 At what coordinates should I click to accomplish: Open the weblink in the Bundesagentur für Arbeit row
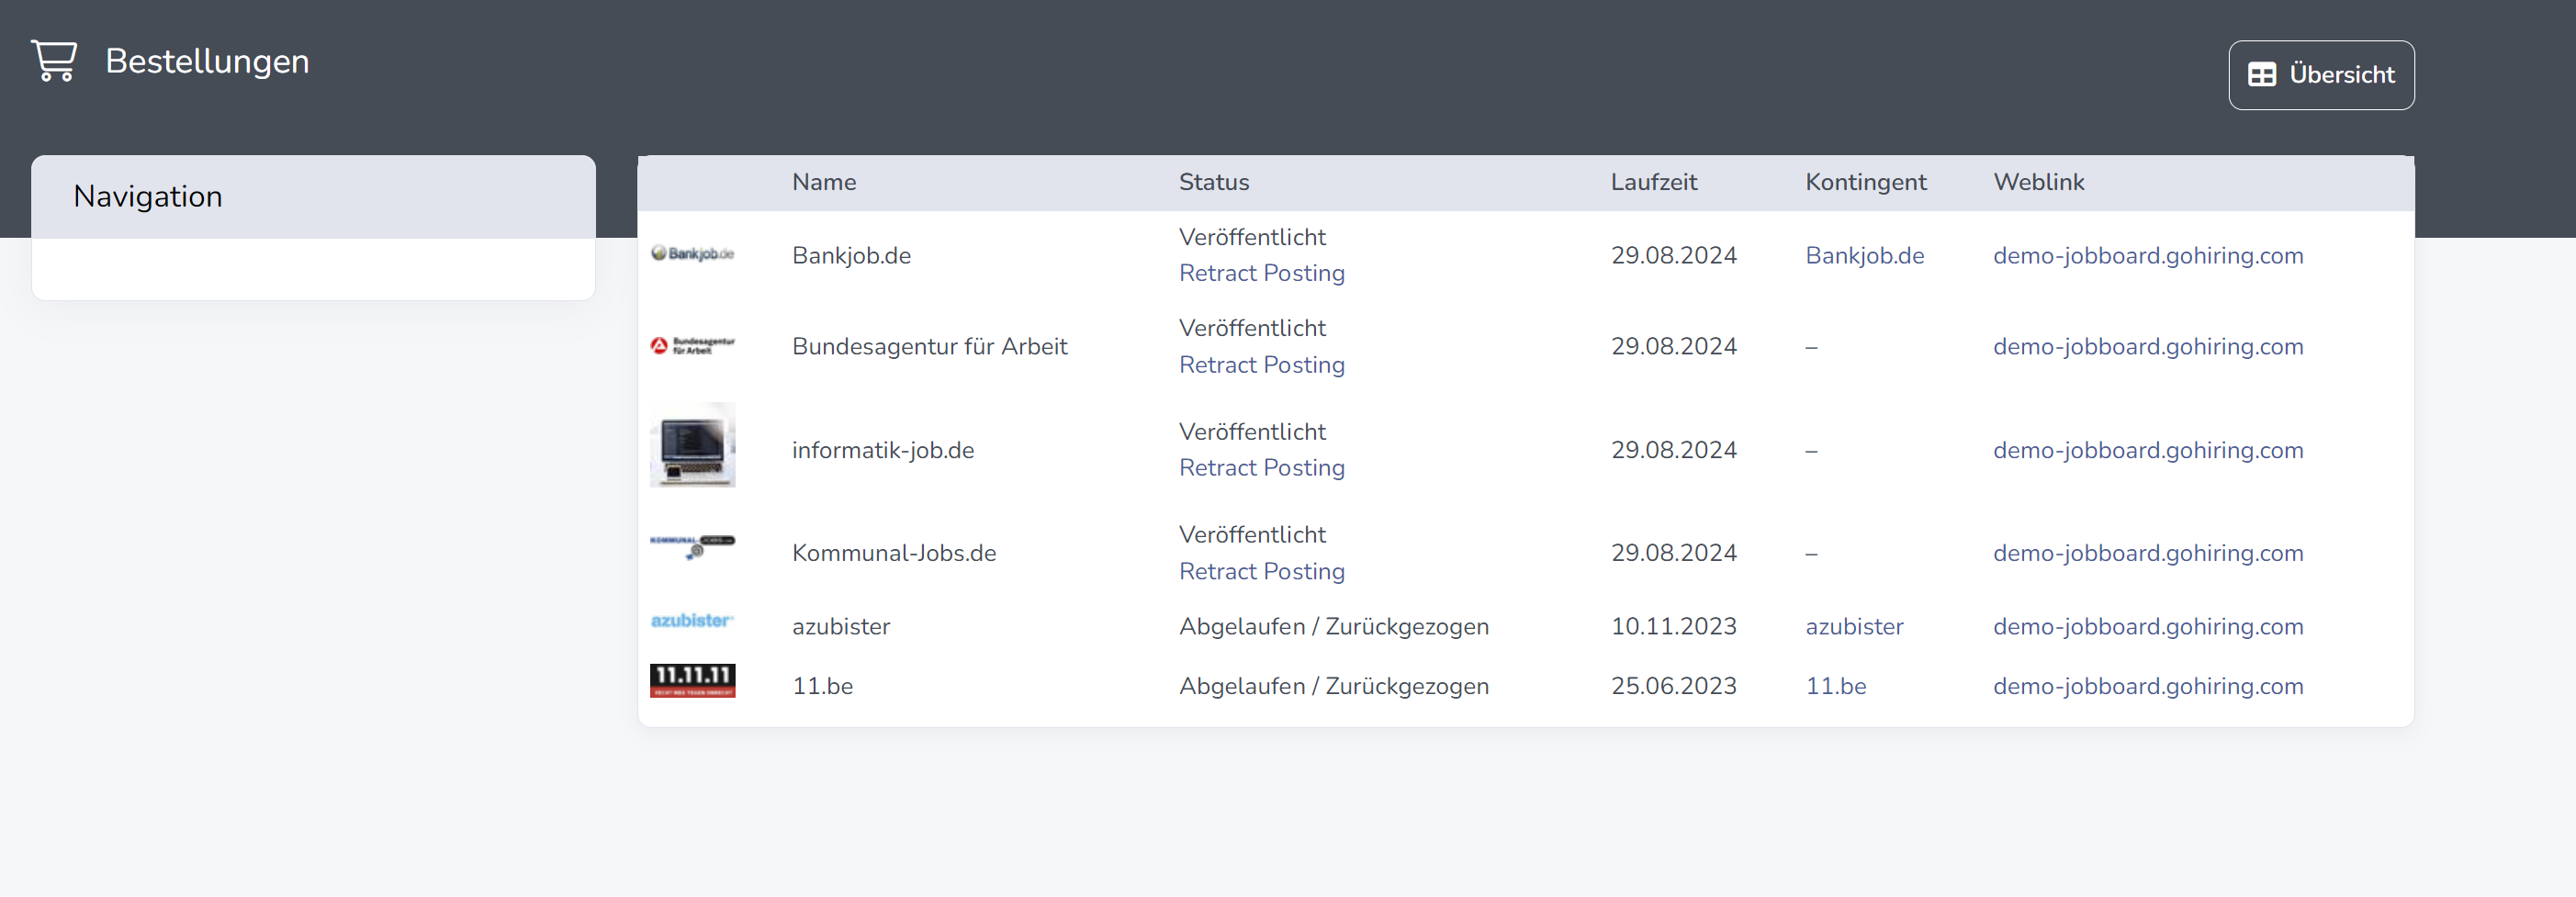2148,347
